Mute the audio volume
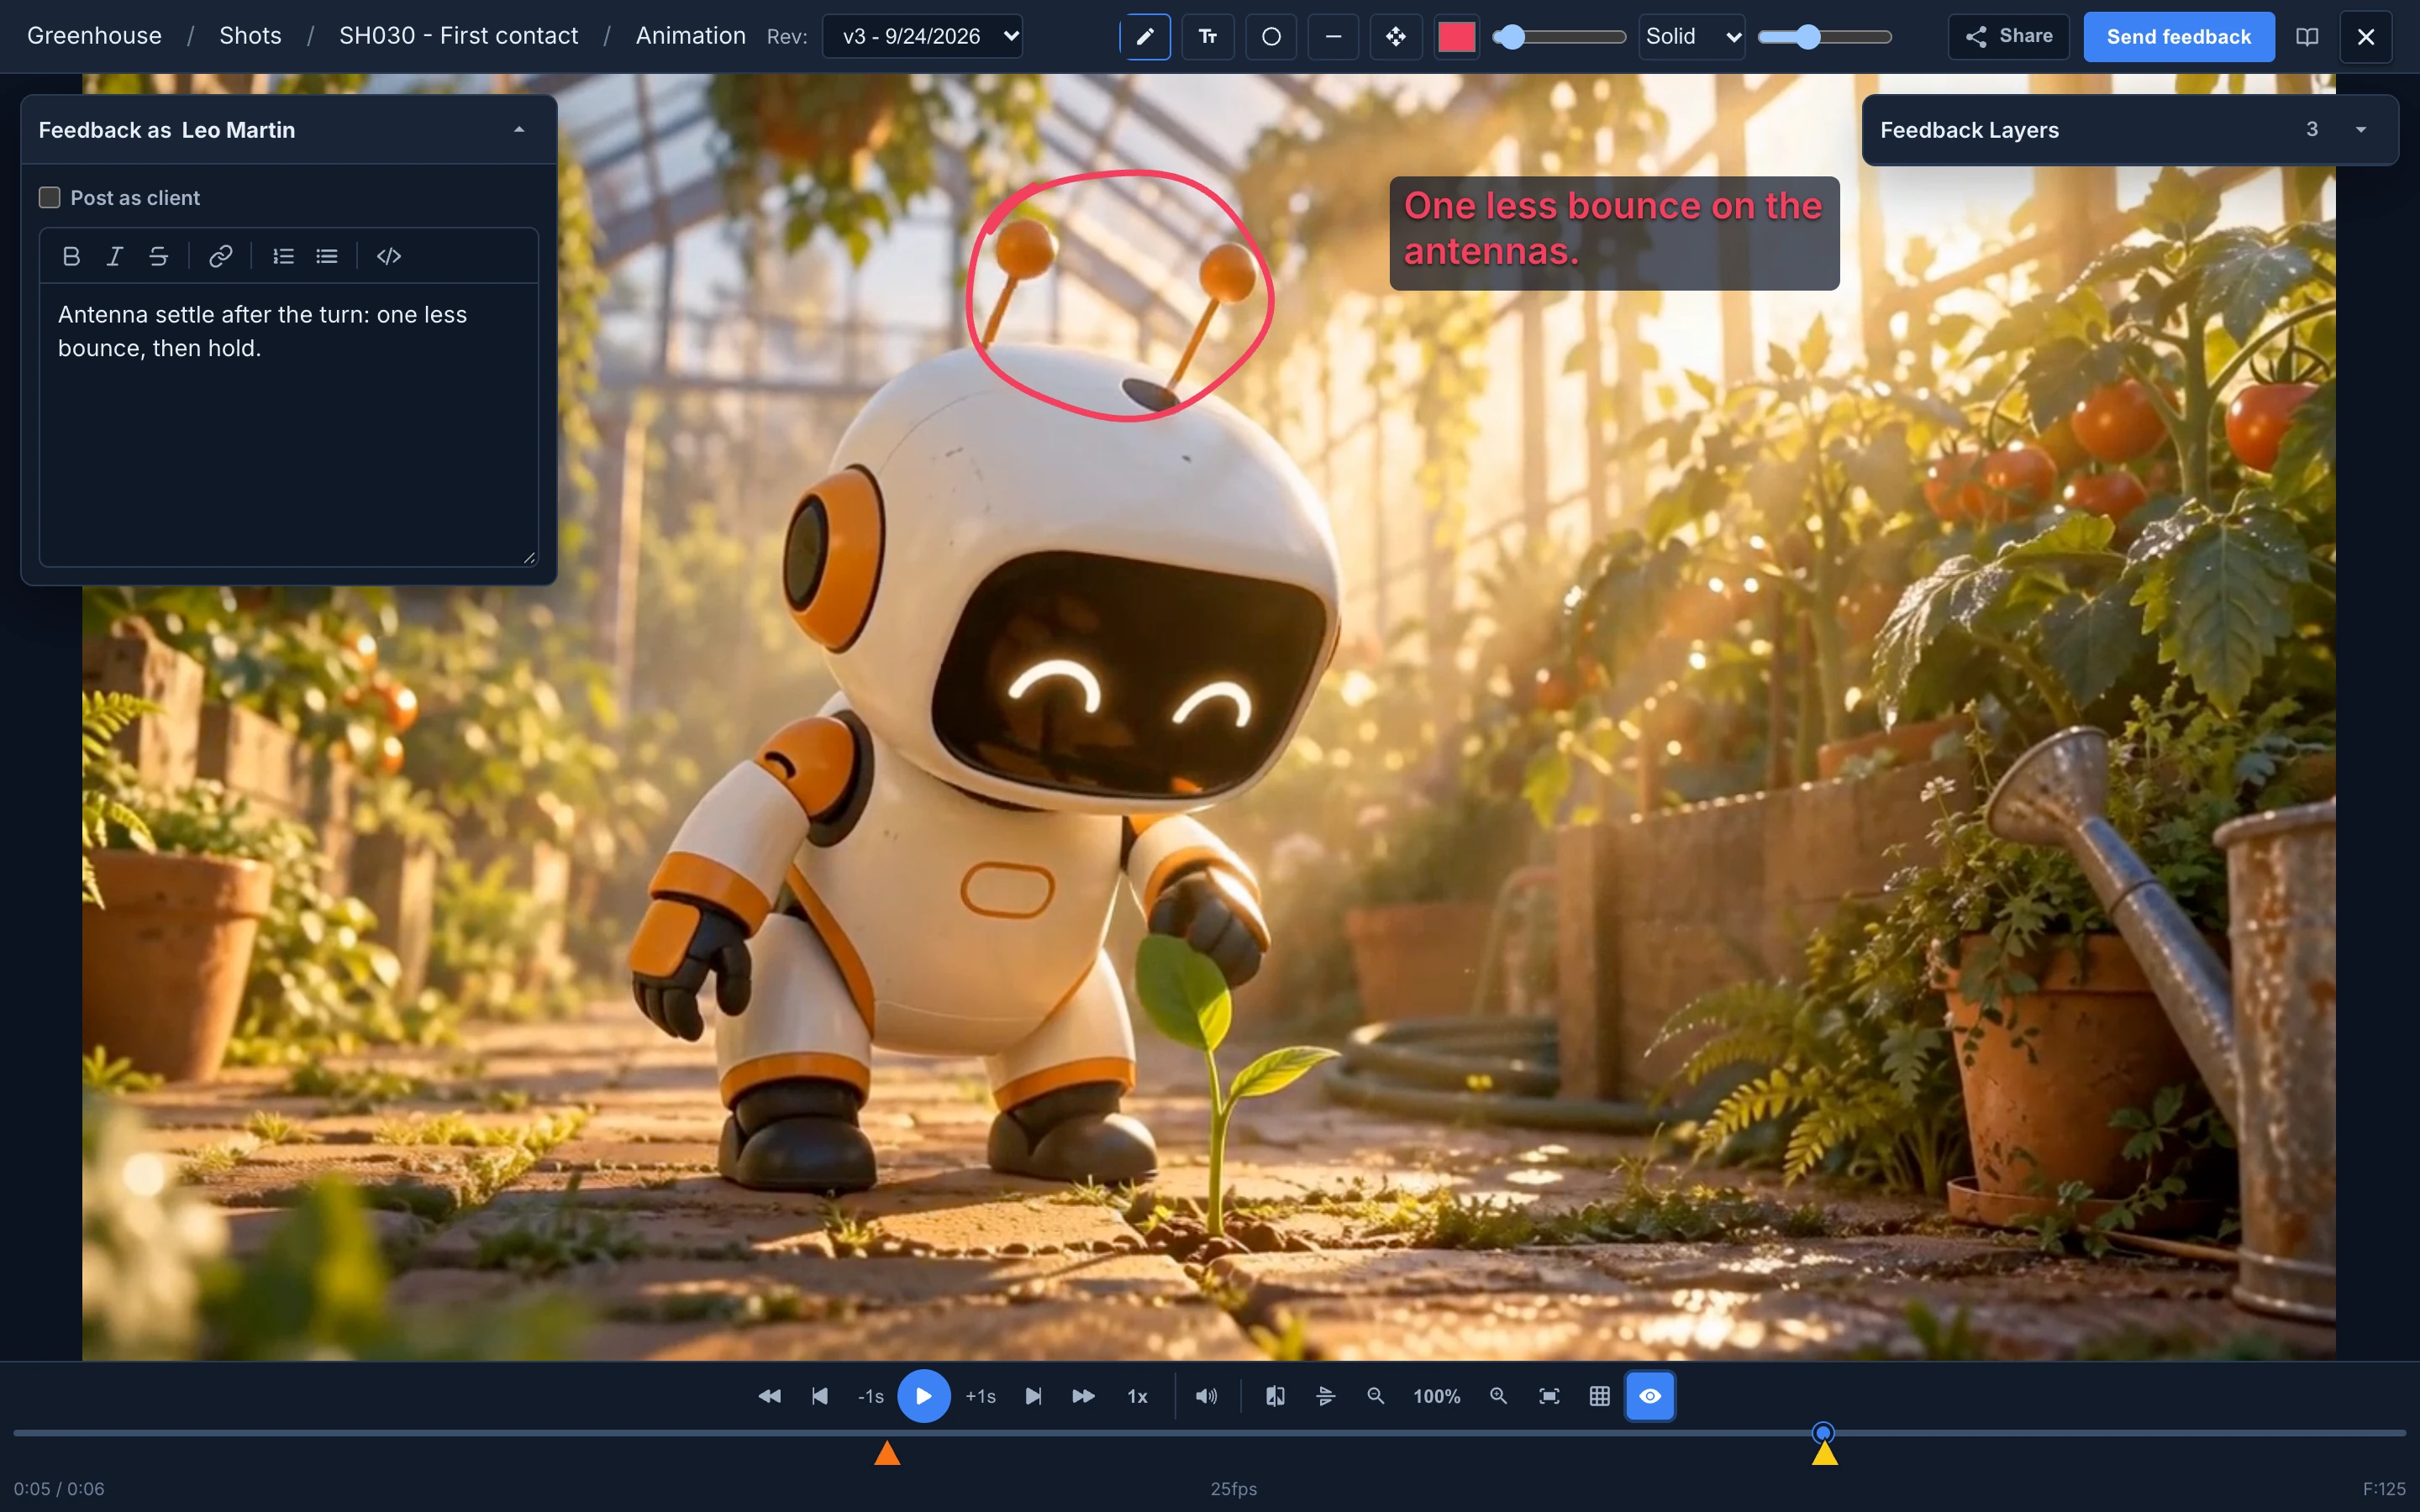 1207,1396
